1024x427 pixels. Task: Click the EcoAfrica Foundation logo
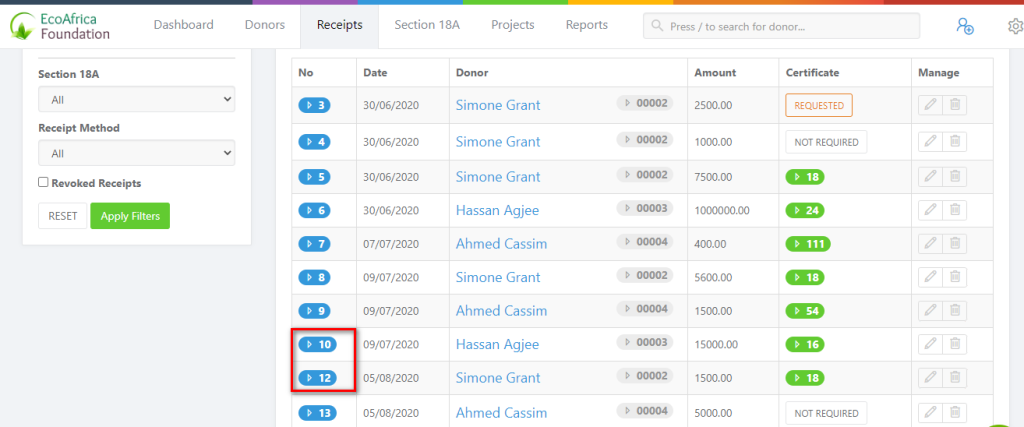click(60, 25)
